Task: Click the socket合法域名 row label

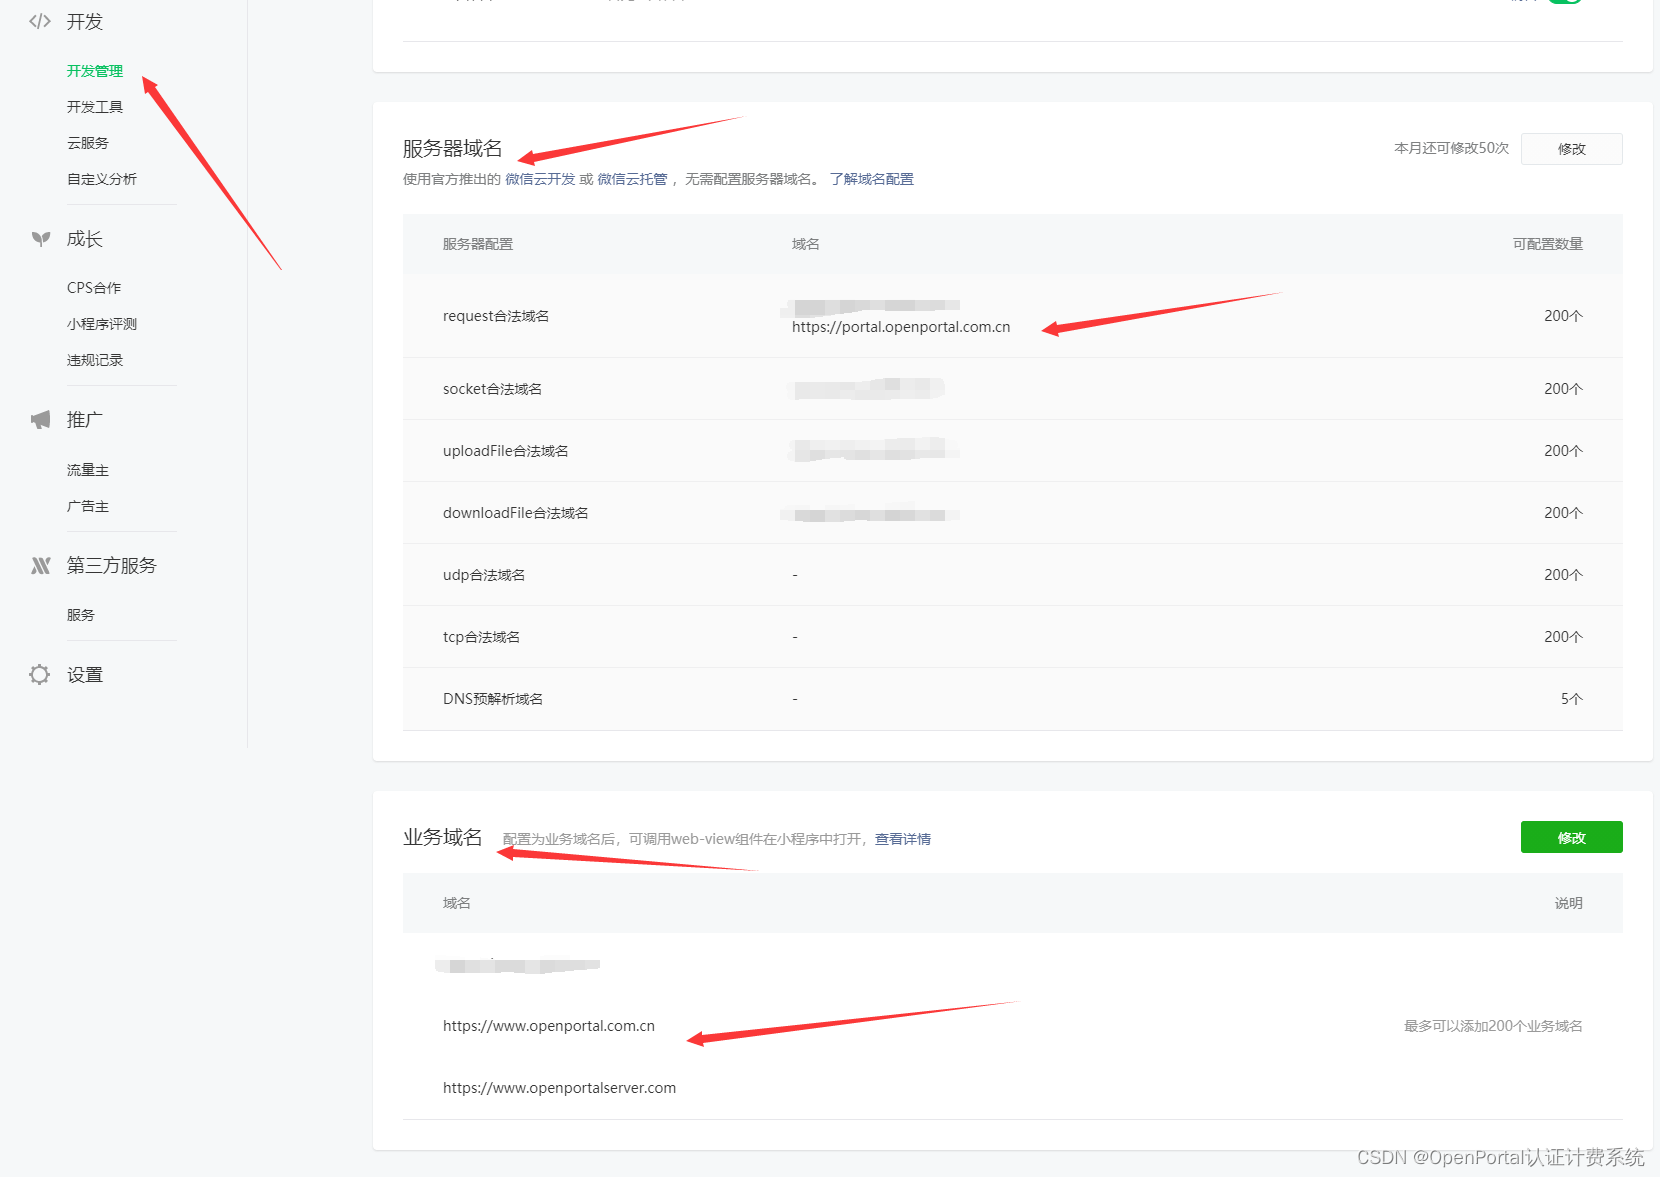Action: point(493,389)
